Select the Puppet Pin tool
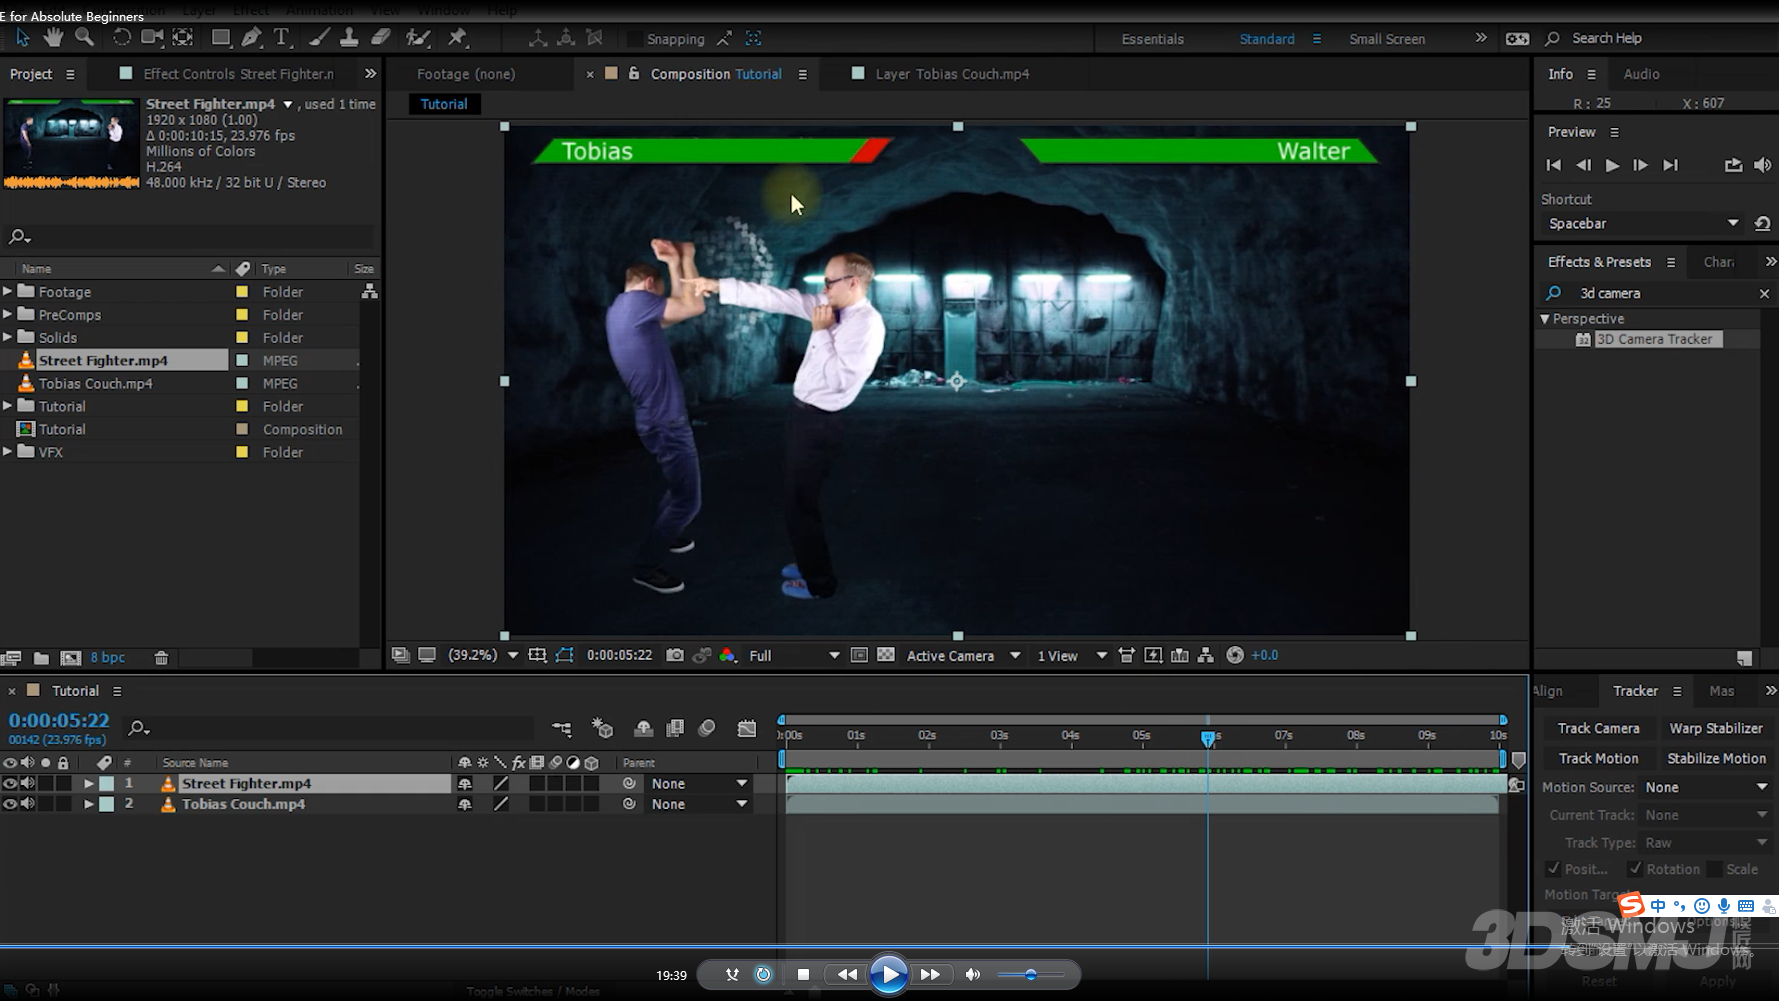1779x1001 pixels. click(x=458, y=38)
